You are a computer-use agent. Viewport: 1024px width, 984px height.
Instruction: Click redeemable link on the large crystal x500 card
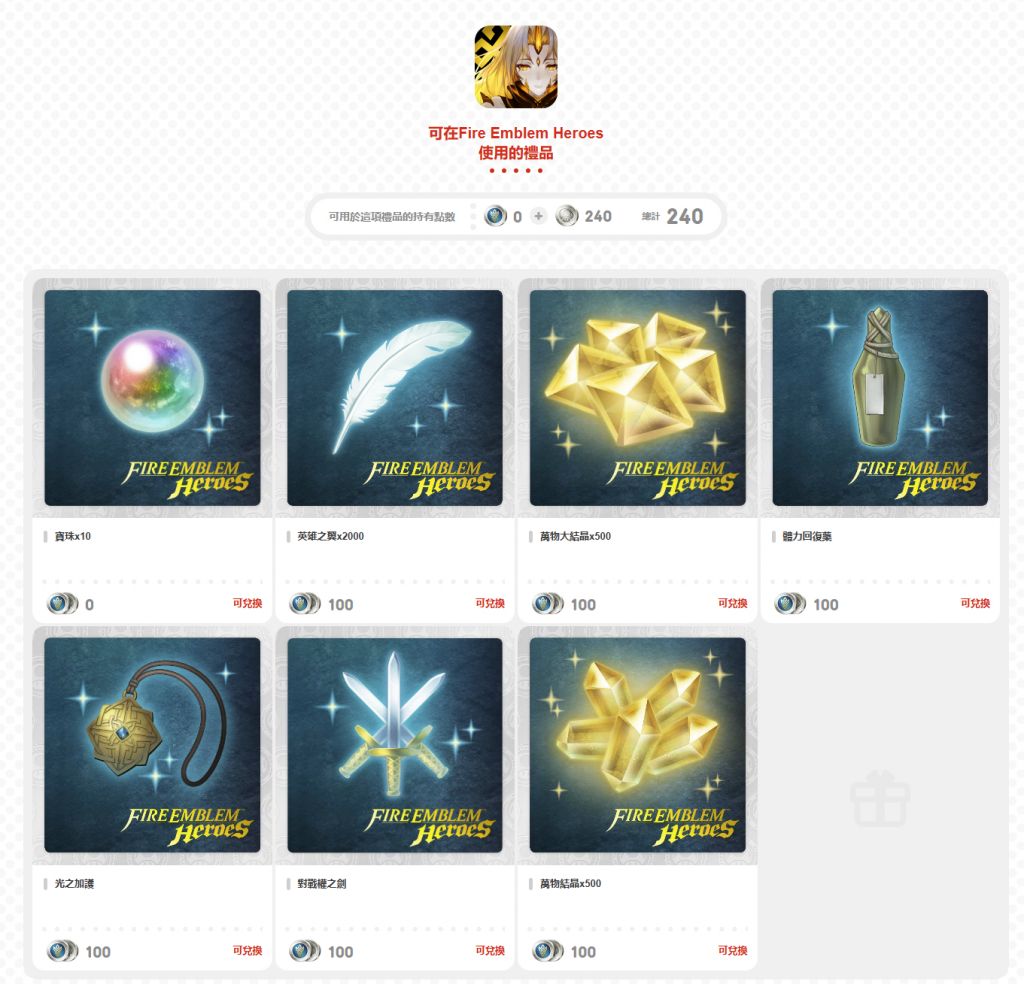(733, 603)
